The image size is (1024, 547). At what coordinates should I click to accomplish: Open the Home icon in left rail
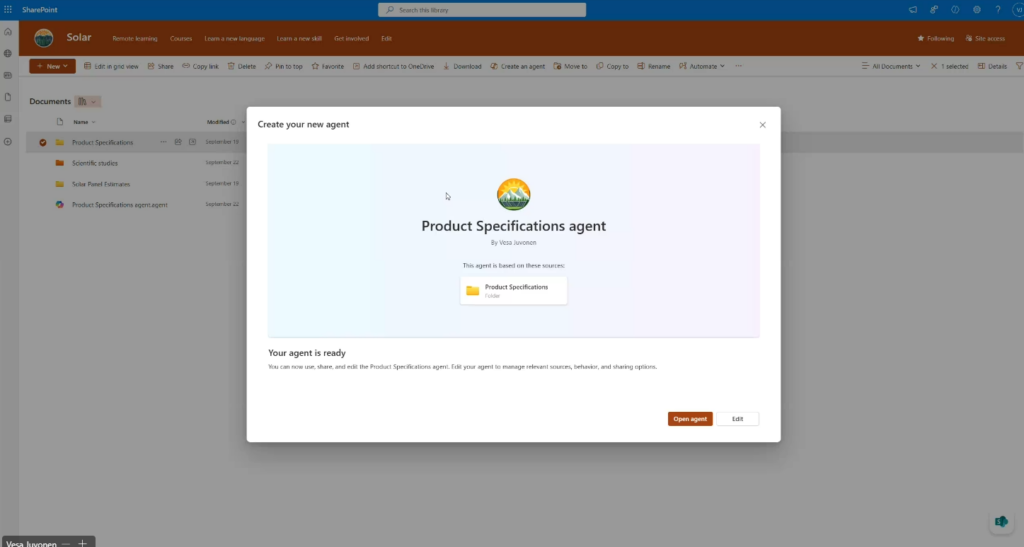[8, 31]
